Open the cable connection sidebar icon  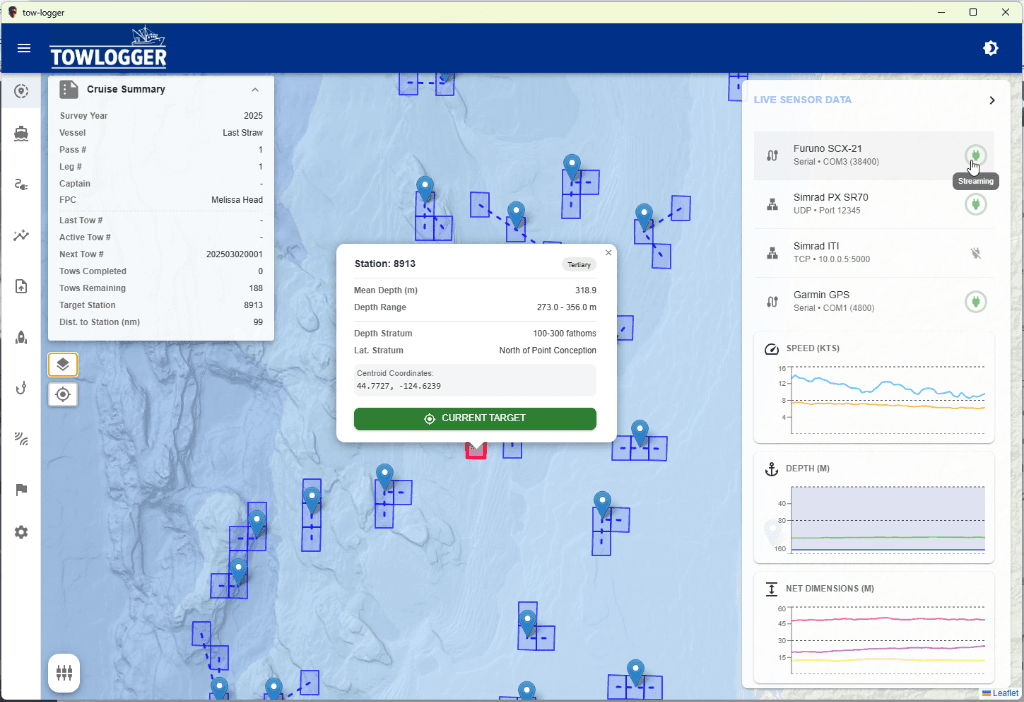point(21,185)
